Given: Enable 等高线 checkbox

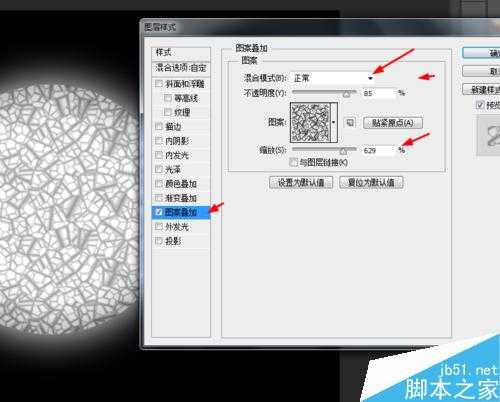Looking at the screenshot, I should tap(168, 98).
